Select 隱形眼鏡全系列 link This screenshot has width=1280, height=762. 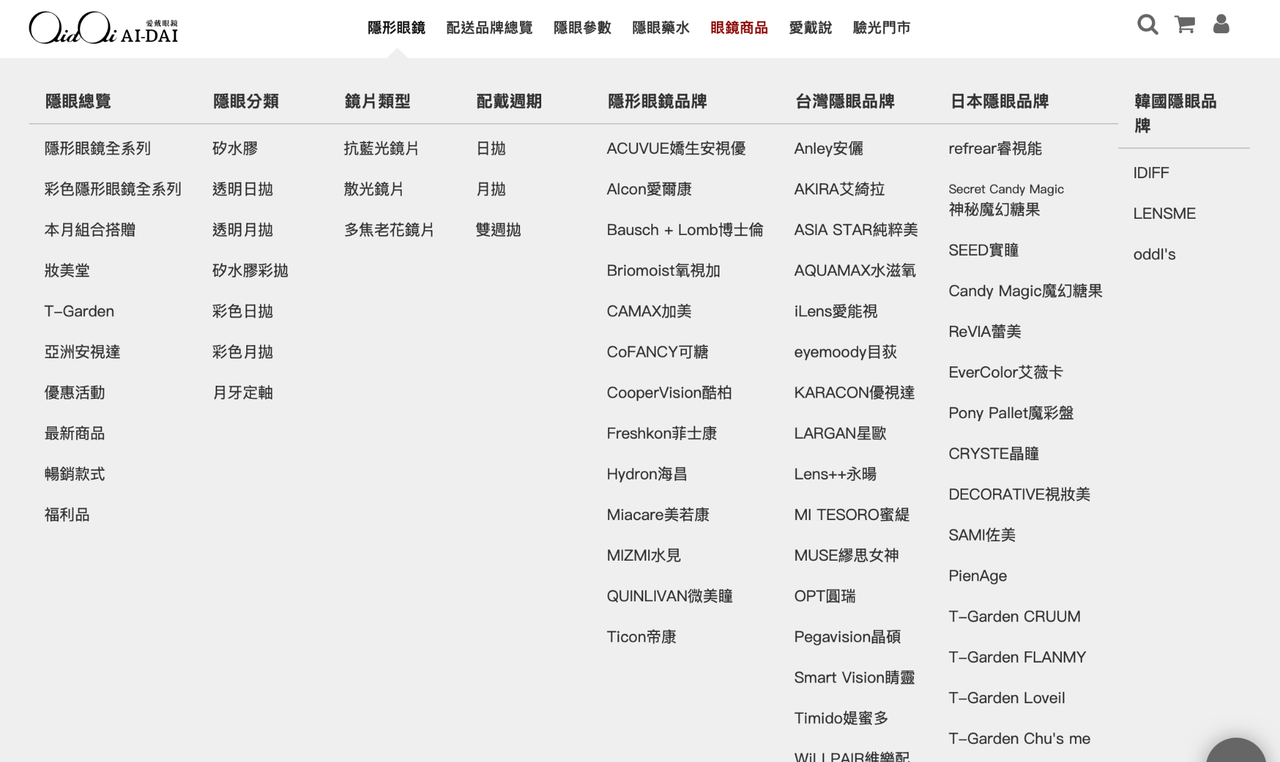pyautogui.click(x=97, y=148)
